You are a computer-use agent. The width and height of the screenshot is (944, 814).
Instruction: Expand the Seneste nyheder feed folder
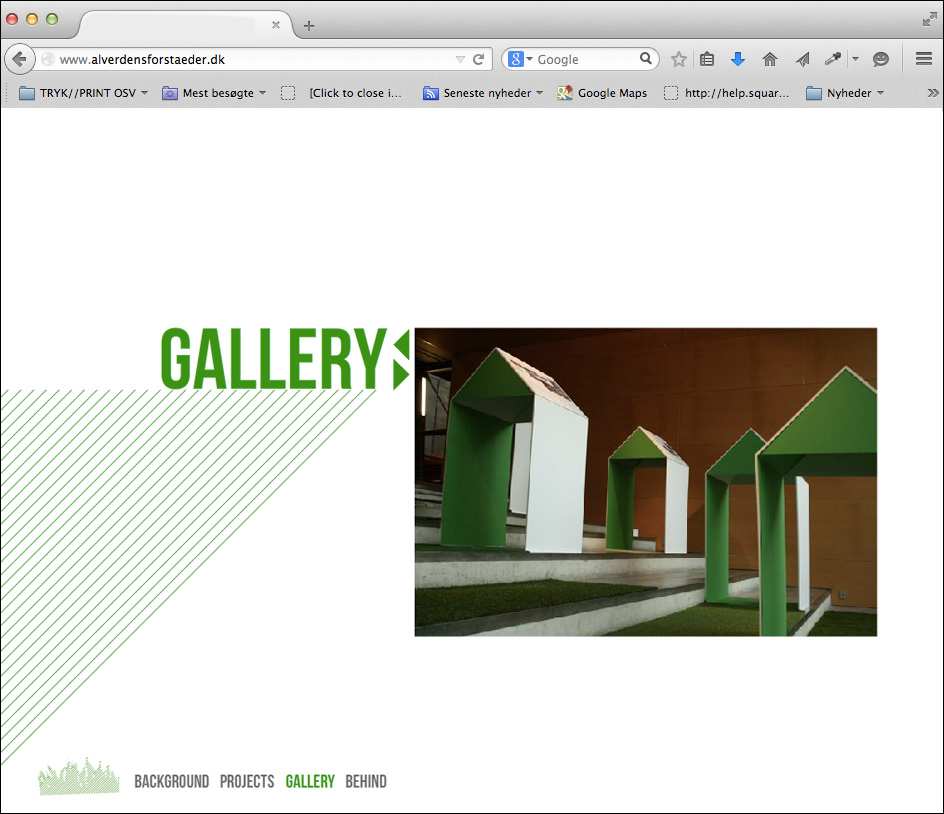coord(483,93)
